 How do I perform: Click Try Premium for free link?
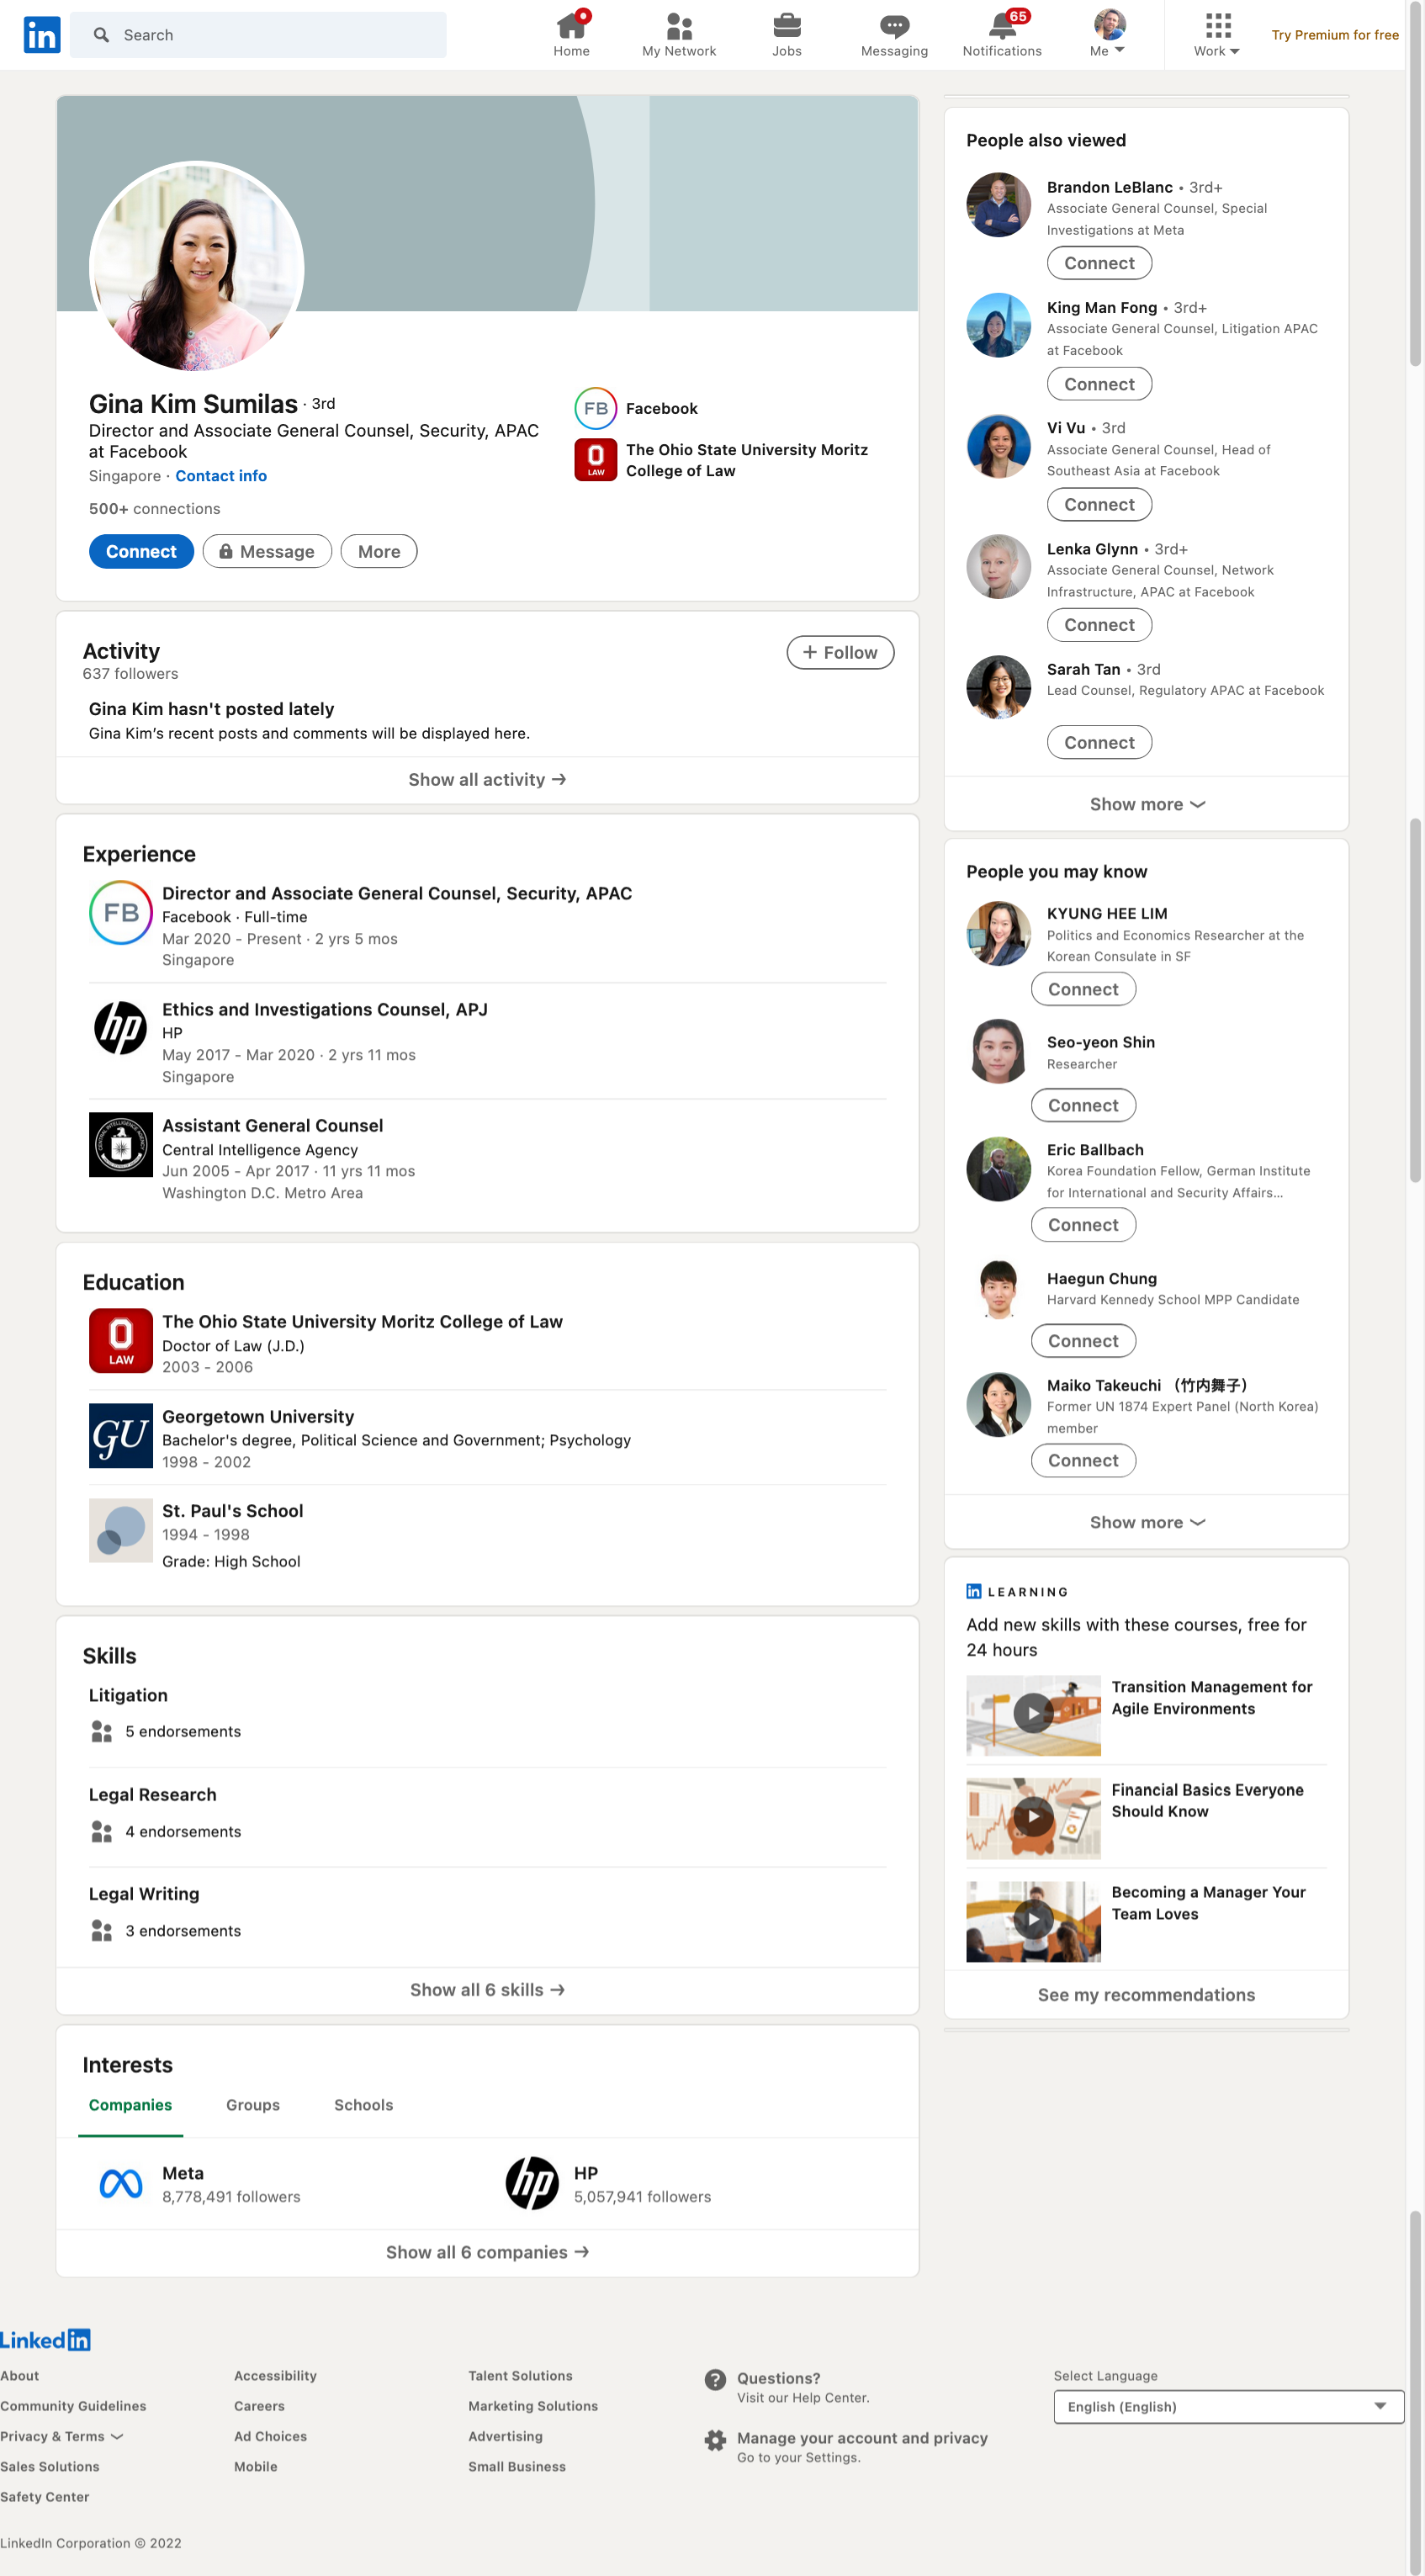(x=1334, y=35)
